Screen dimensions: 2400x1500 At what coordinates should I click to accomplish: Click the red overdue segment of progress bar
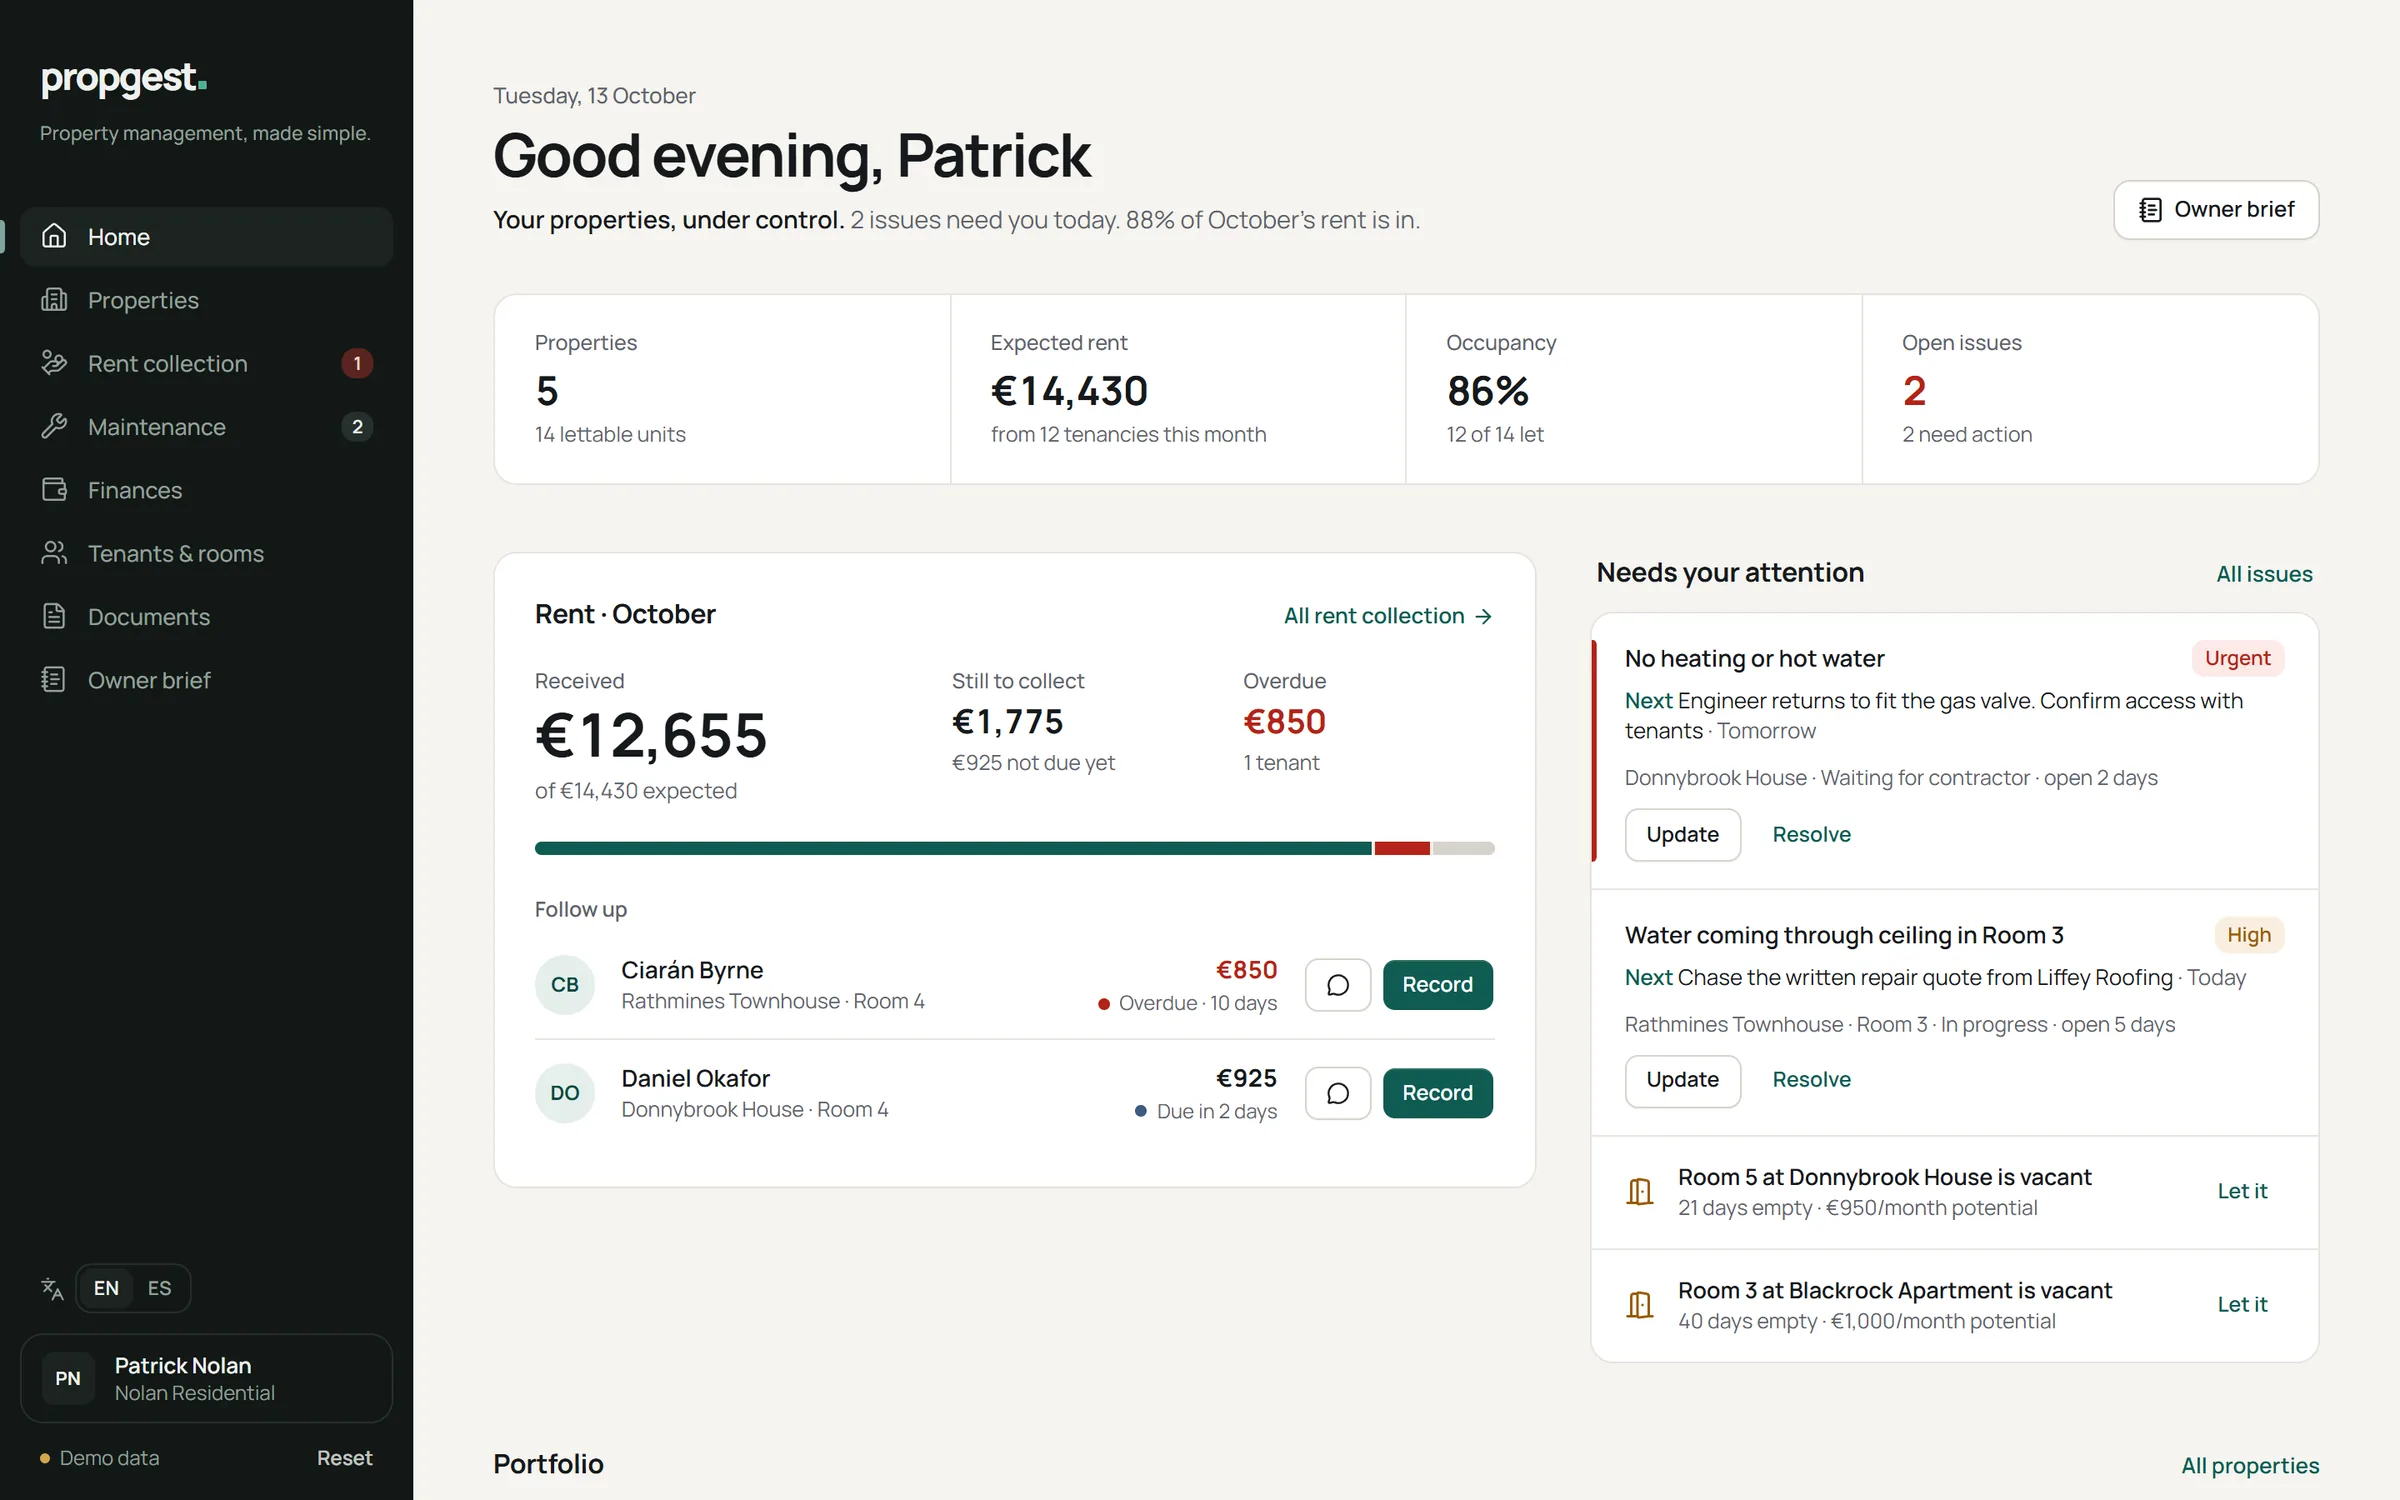tap(1402, 848)
